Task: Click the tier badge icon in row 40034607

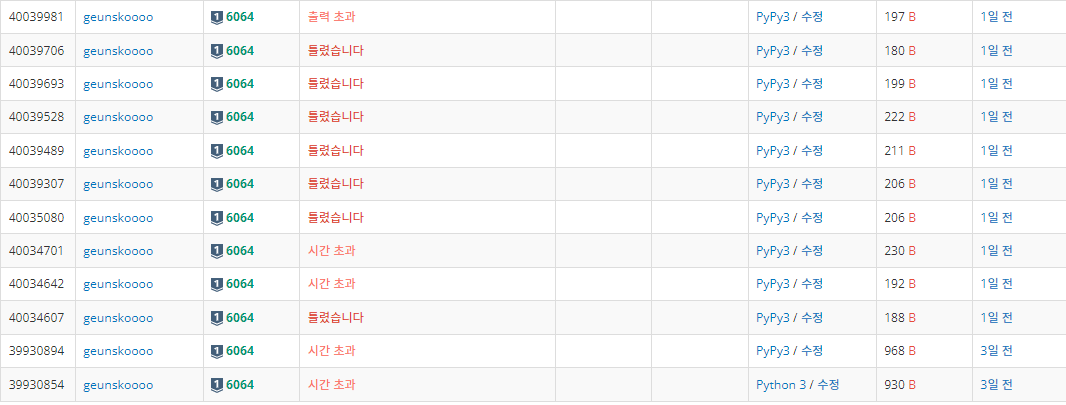Action: pos(217,317)
